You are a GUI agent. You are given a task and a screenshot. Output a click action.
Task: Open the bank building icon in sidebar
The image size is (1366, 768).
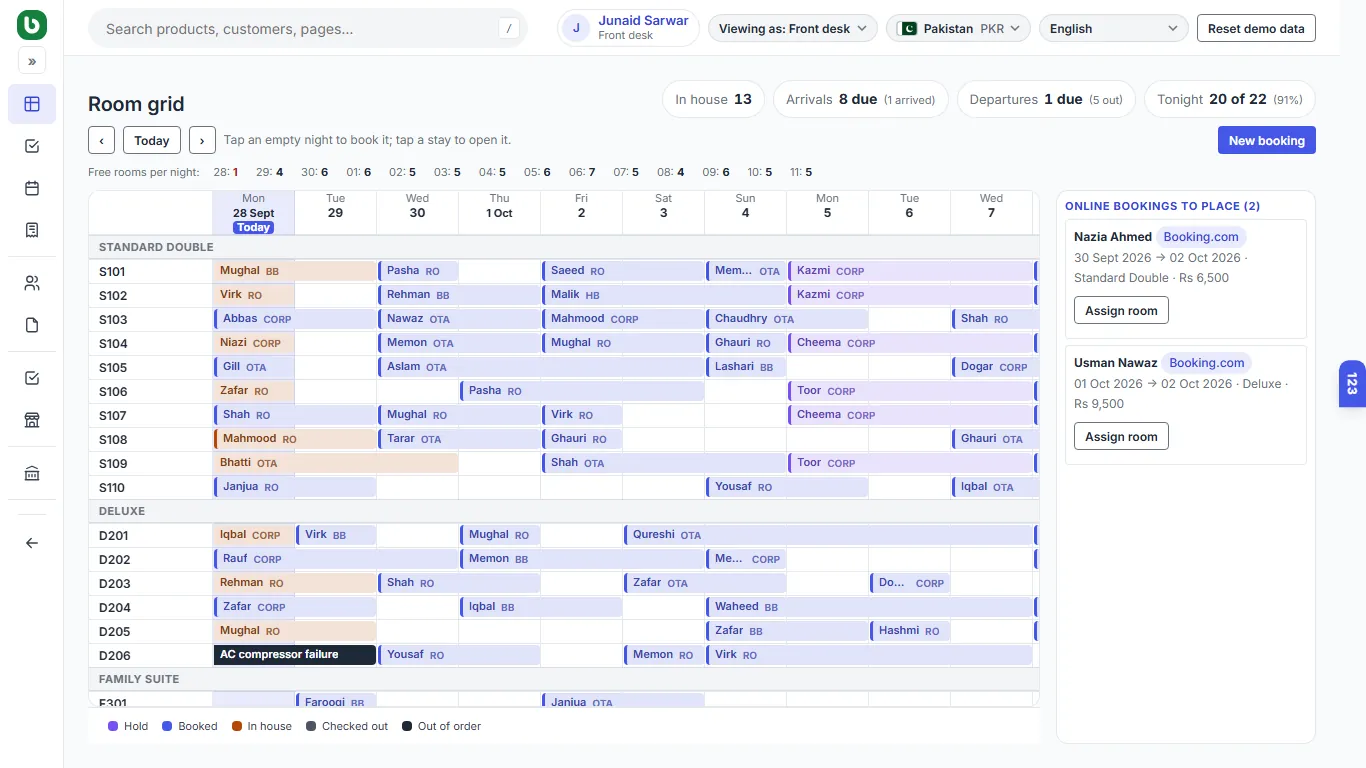pos(32,473)
